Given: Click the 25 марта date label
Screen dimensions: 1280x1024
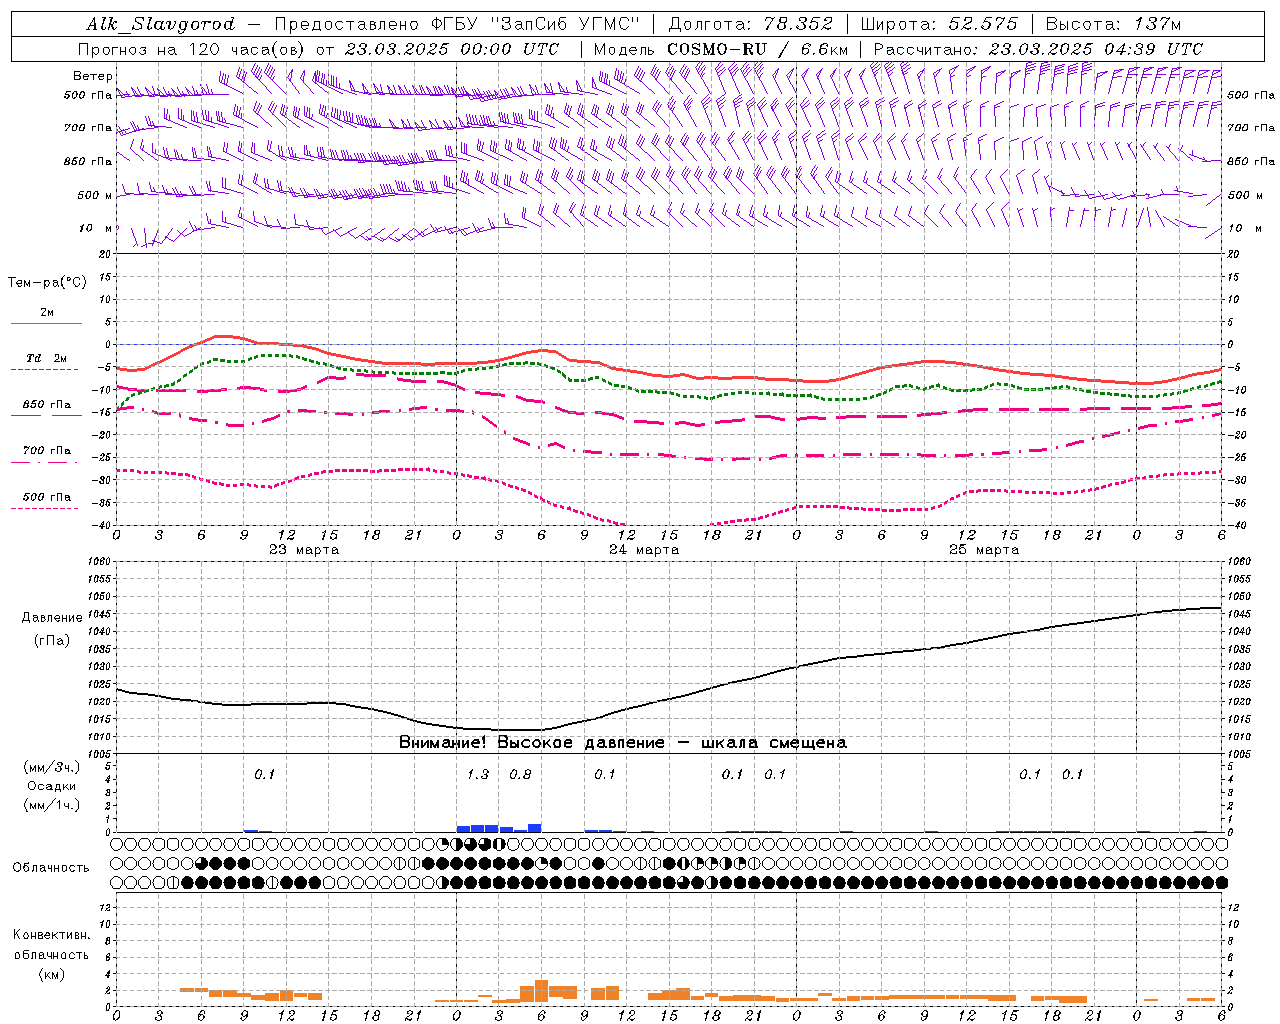Looking at the screenshot, I should (984, 550).
